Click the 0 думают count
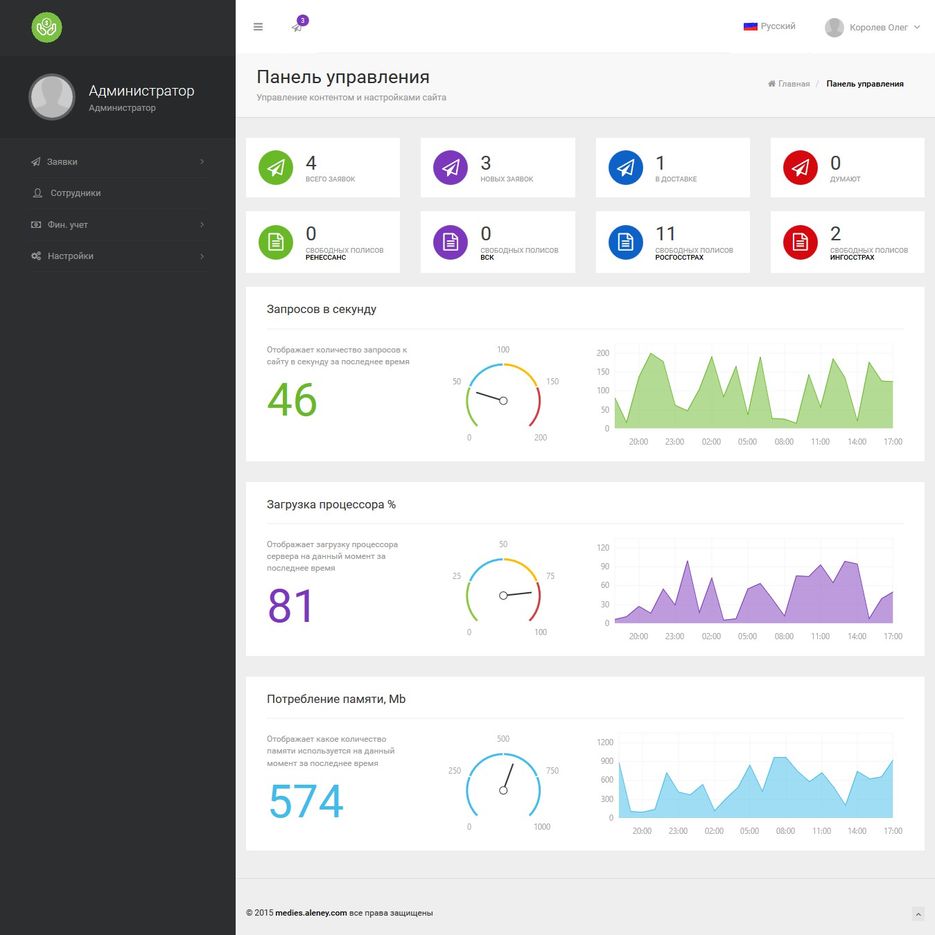Viewport: 935px width, 935px height. pos(835,163)
